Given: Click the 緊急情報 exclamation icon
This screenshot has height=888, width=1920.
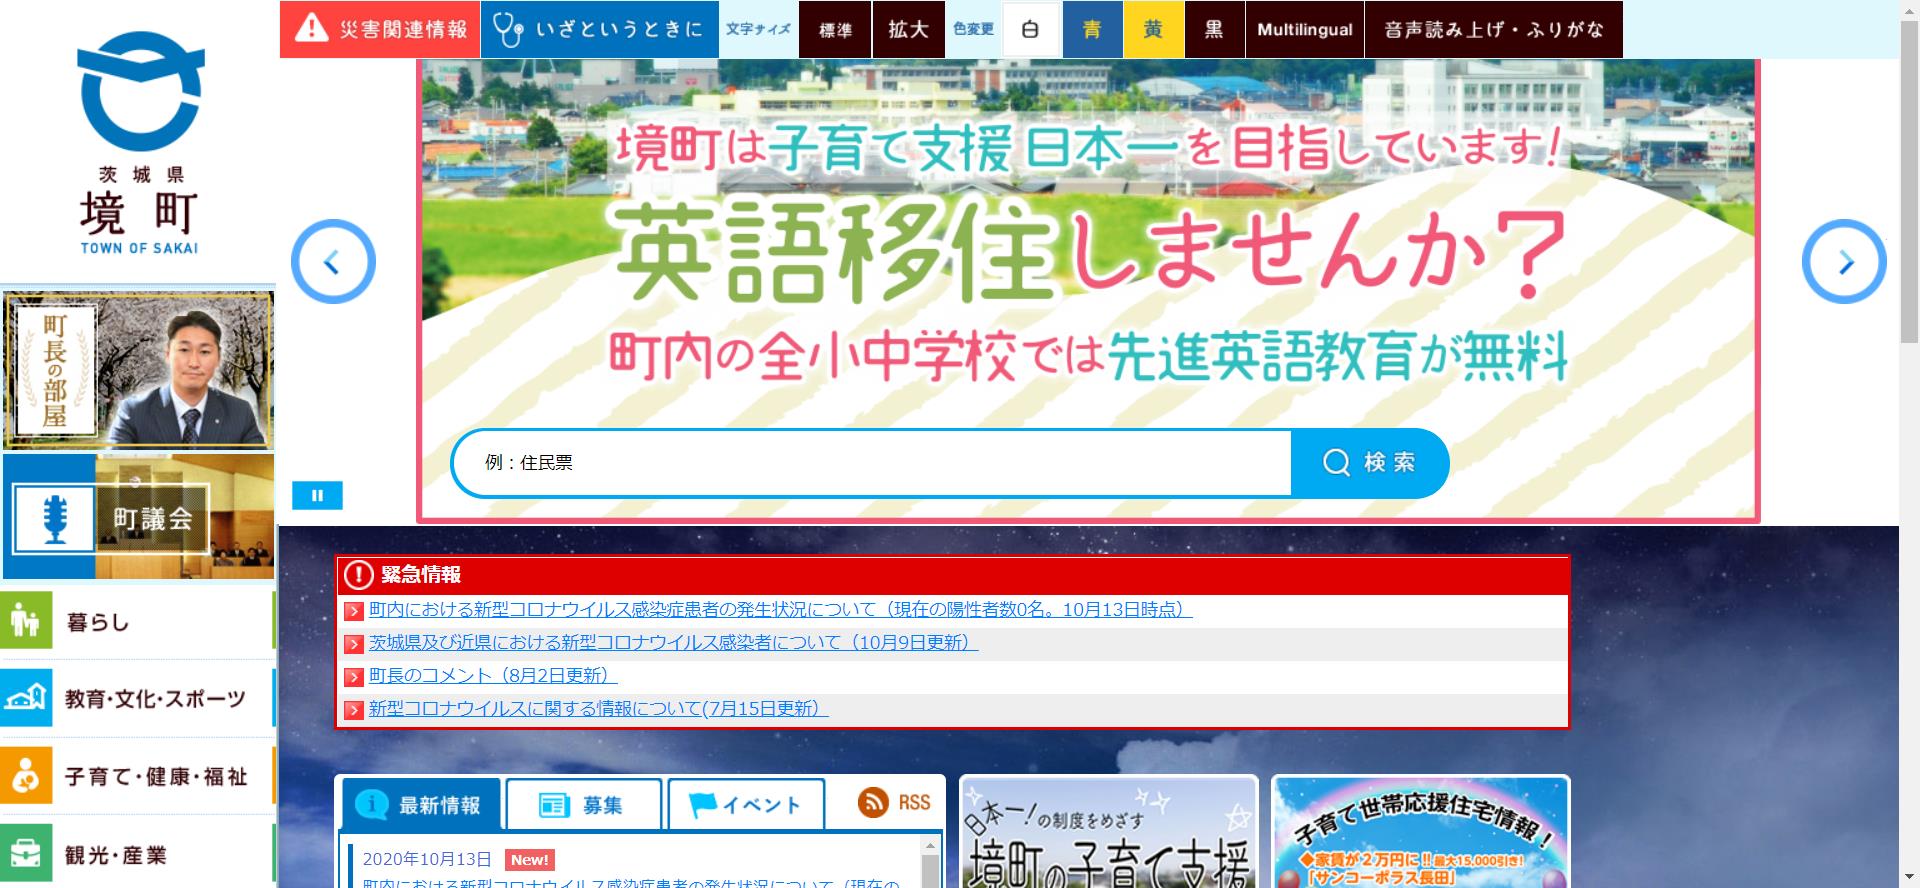Looking at the screenshot, I should [x=358, y=575].
